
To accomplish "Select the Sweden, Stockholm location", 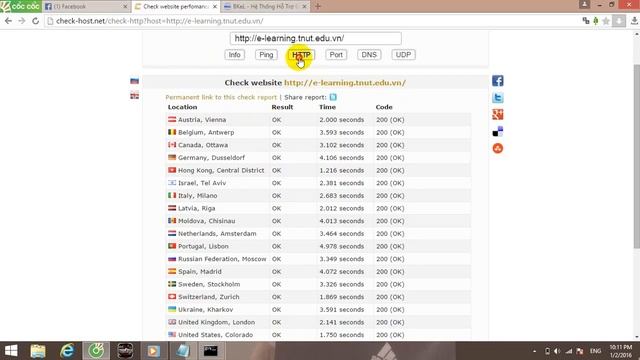I will coord(209,284).
